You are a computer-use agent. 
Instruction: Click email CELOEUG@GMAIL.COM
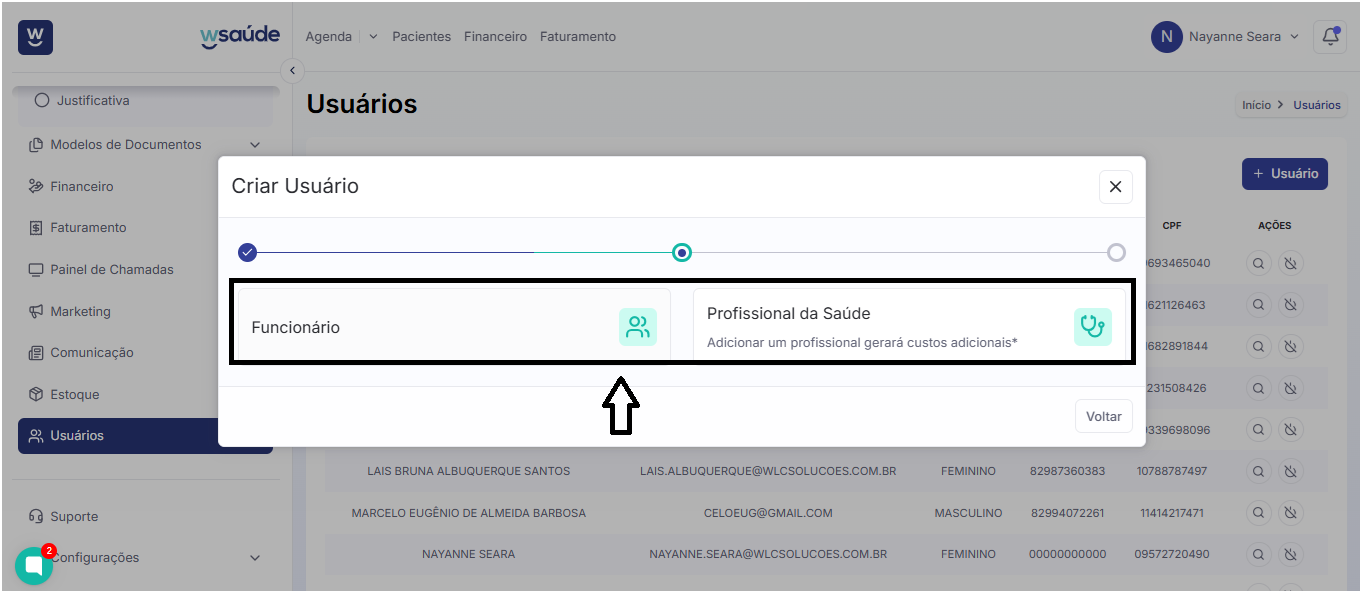pyautogui.click(x=768, y=513)
